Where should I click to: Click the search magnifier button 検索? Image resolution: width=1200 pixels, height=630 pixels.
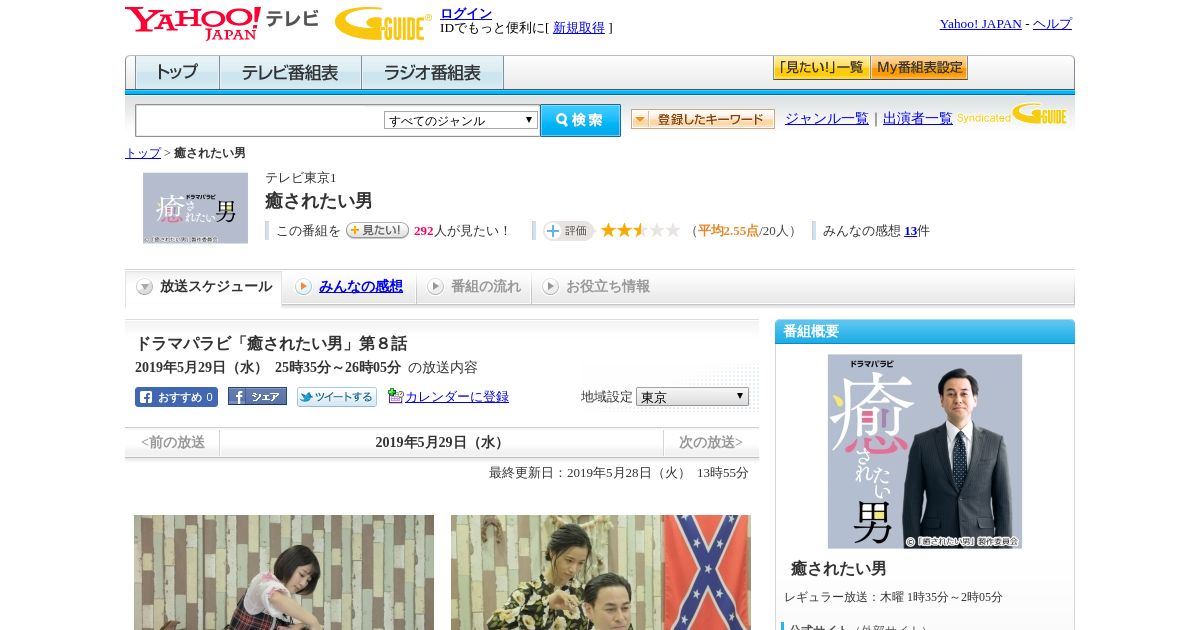point(580,120)
